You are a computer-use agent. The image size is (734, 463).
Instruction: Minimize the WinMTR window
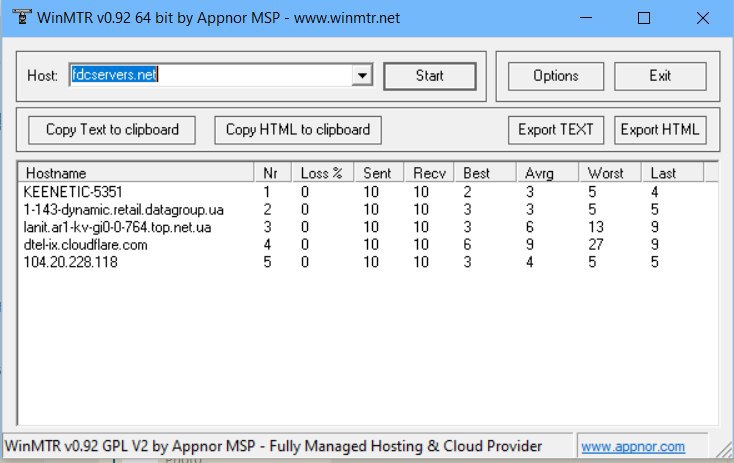pyautogui.click(x=586, y=18)
